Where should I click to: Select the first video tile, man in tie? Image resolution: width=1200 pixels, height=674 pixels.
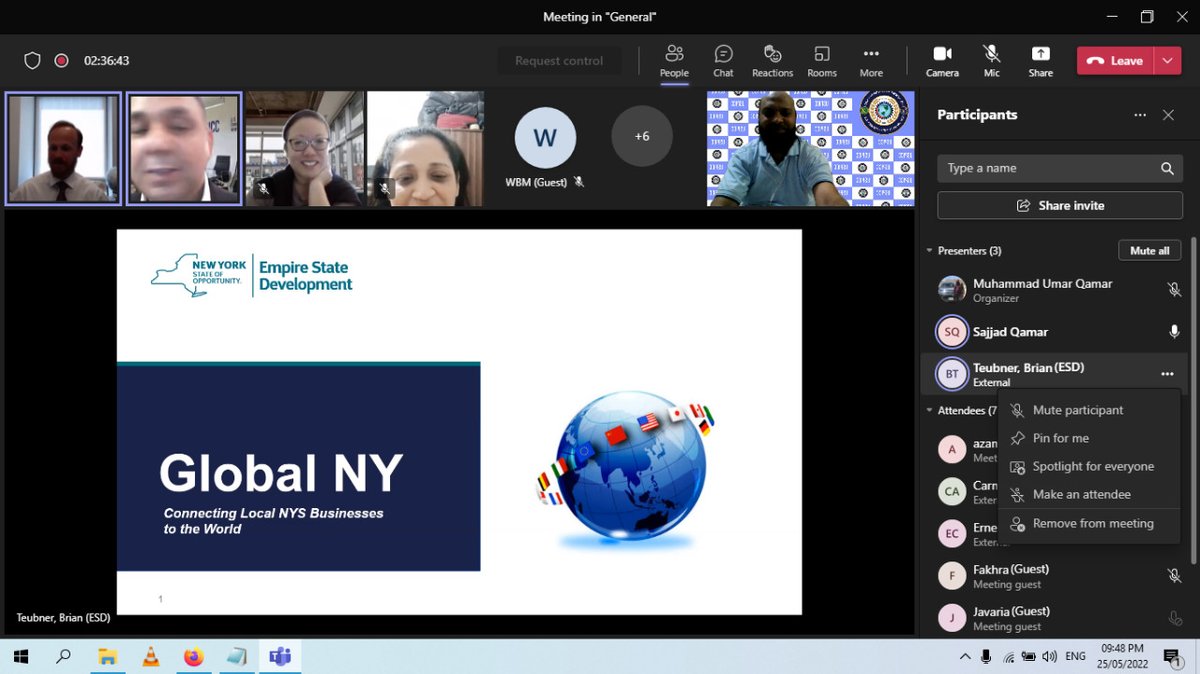click(x=63, y=148)
